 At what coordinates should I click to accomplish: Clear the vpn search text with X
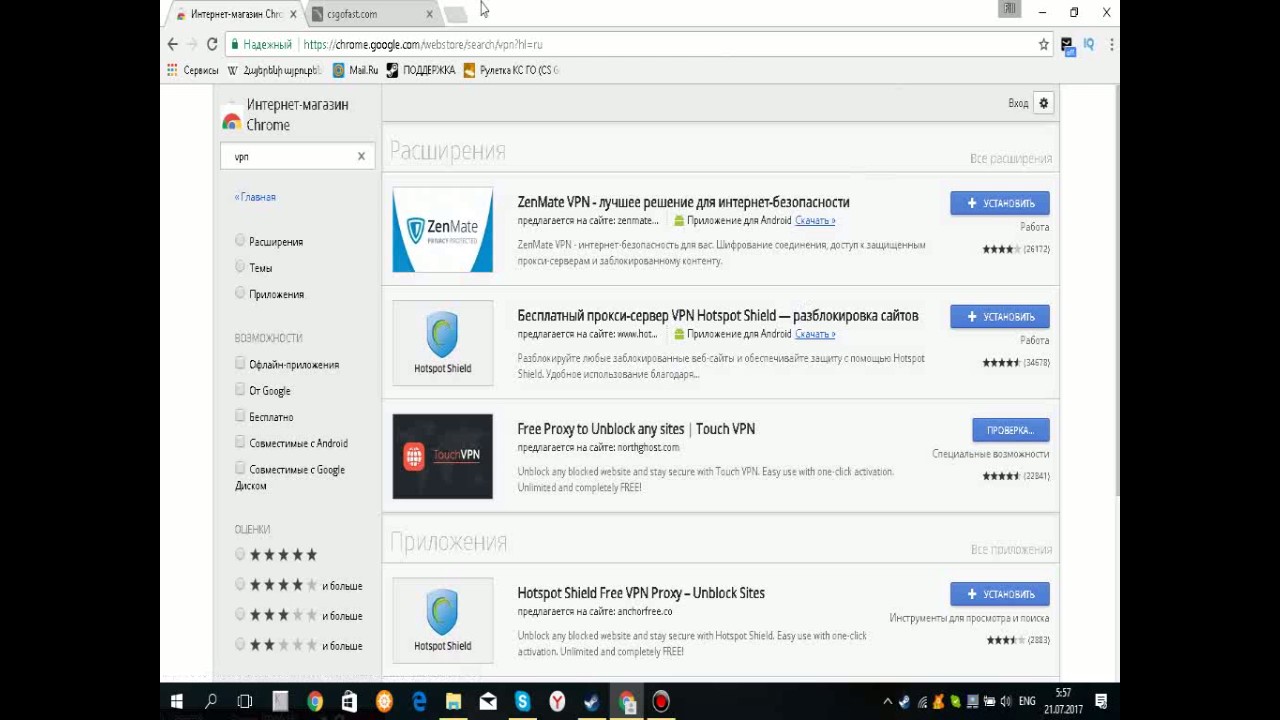coord(361,156)
